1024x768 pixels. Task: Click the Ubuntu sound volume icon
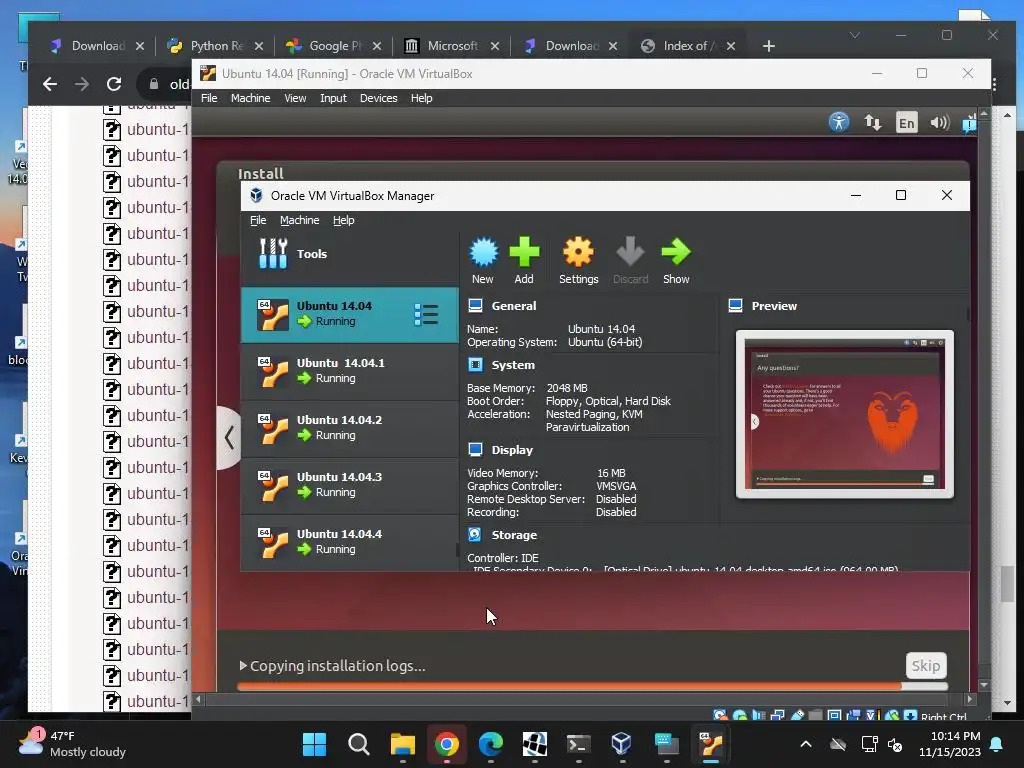pyautogui.click(x=939, y=122)
